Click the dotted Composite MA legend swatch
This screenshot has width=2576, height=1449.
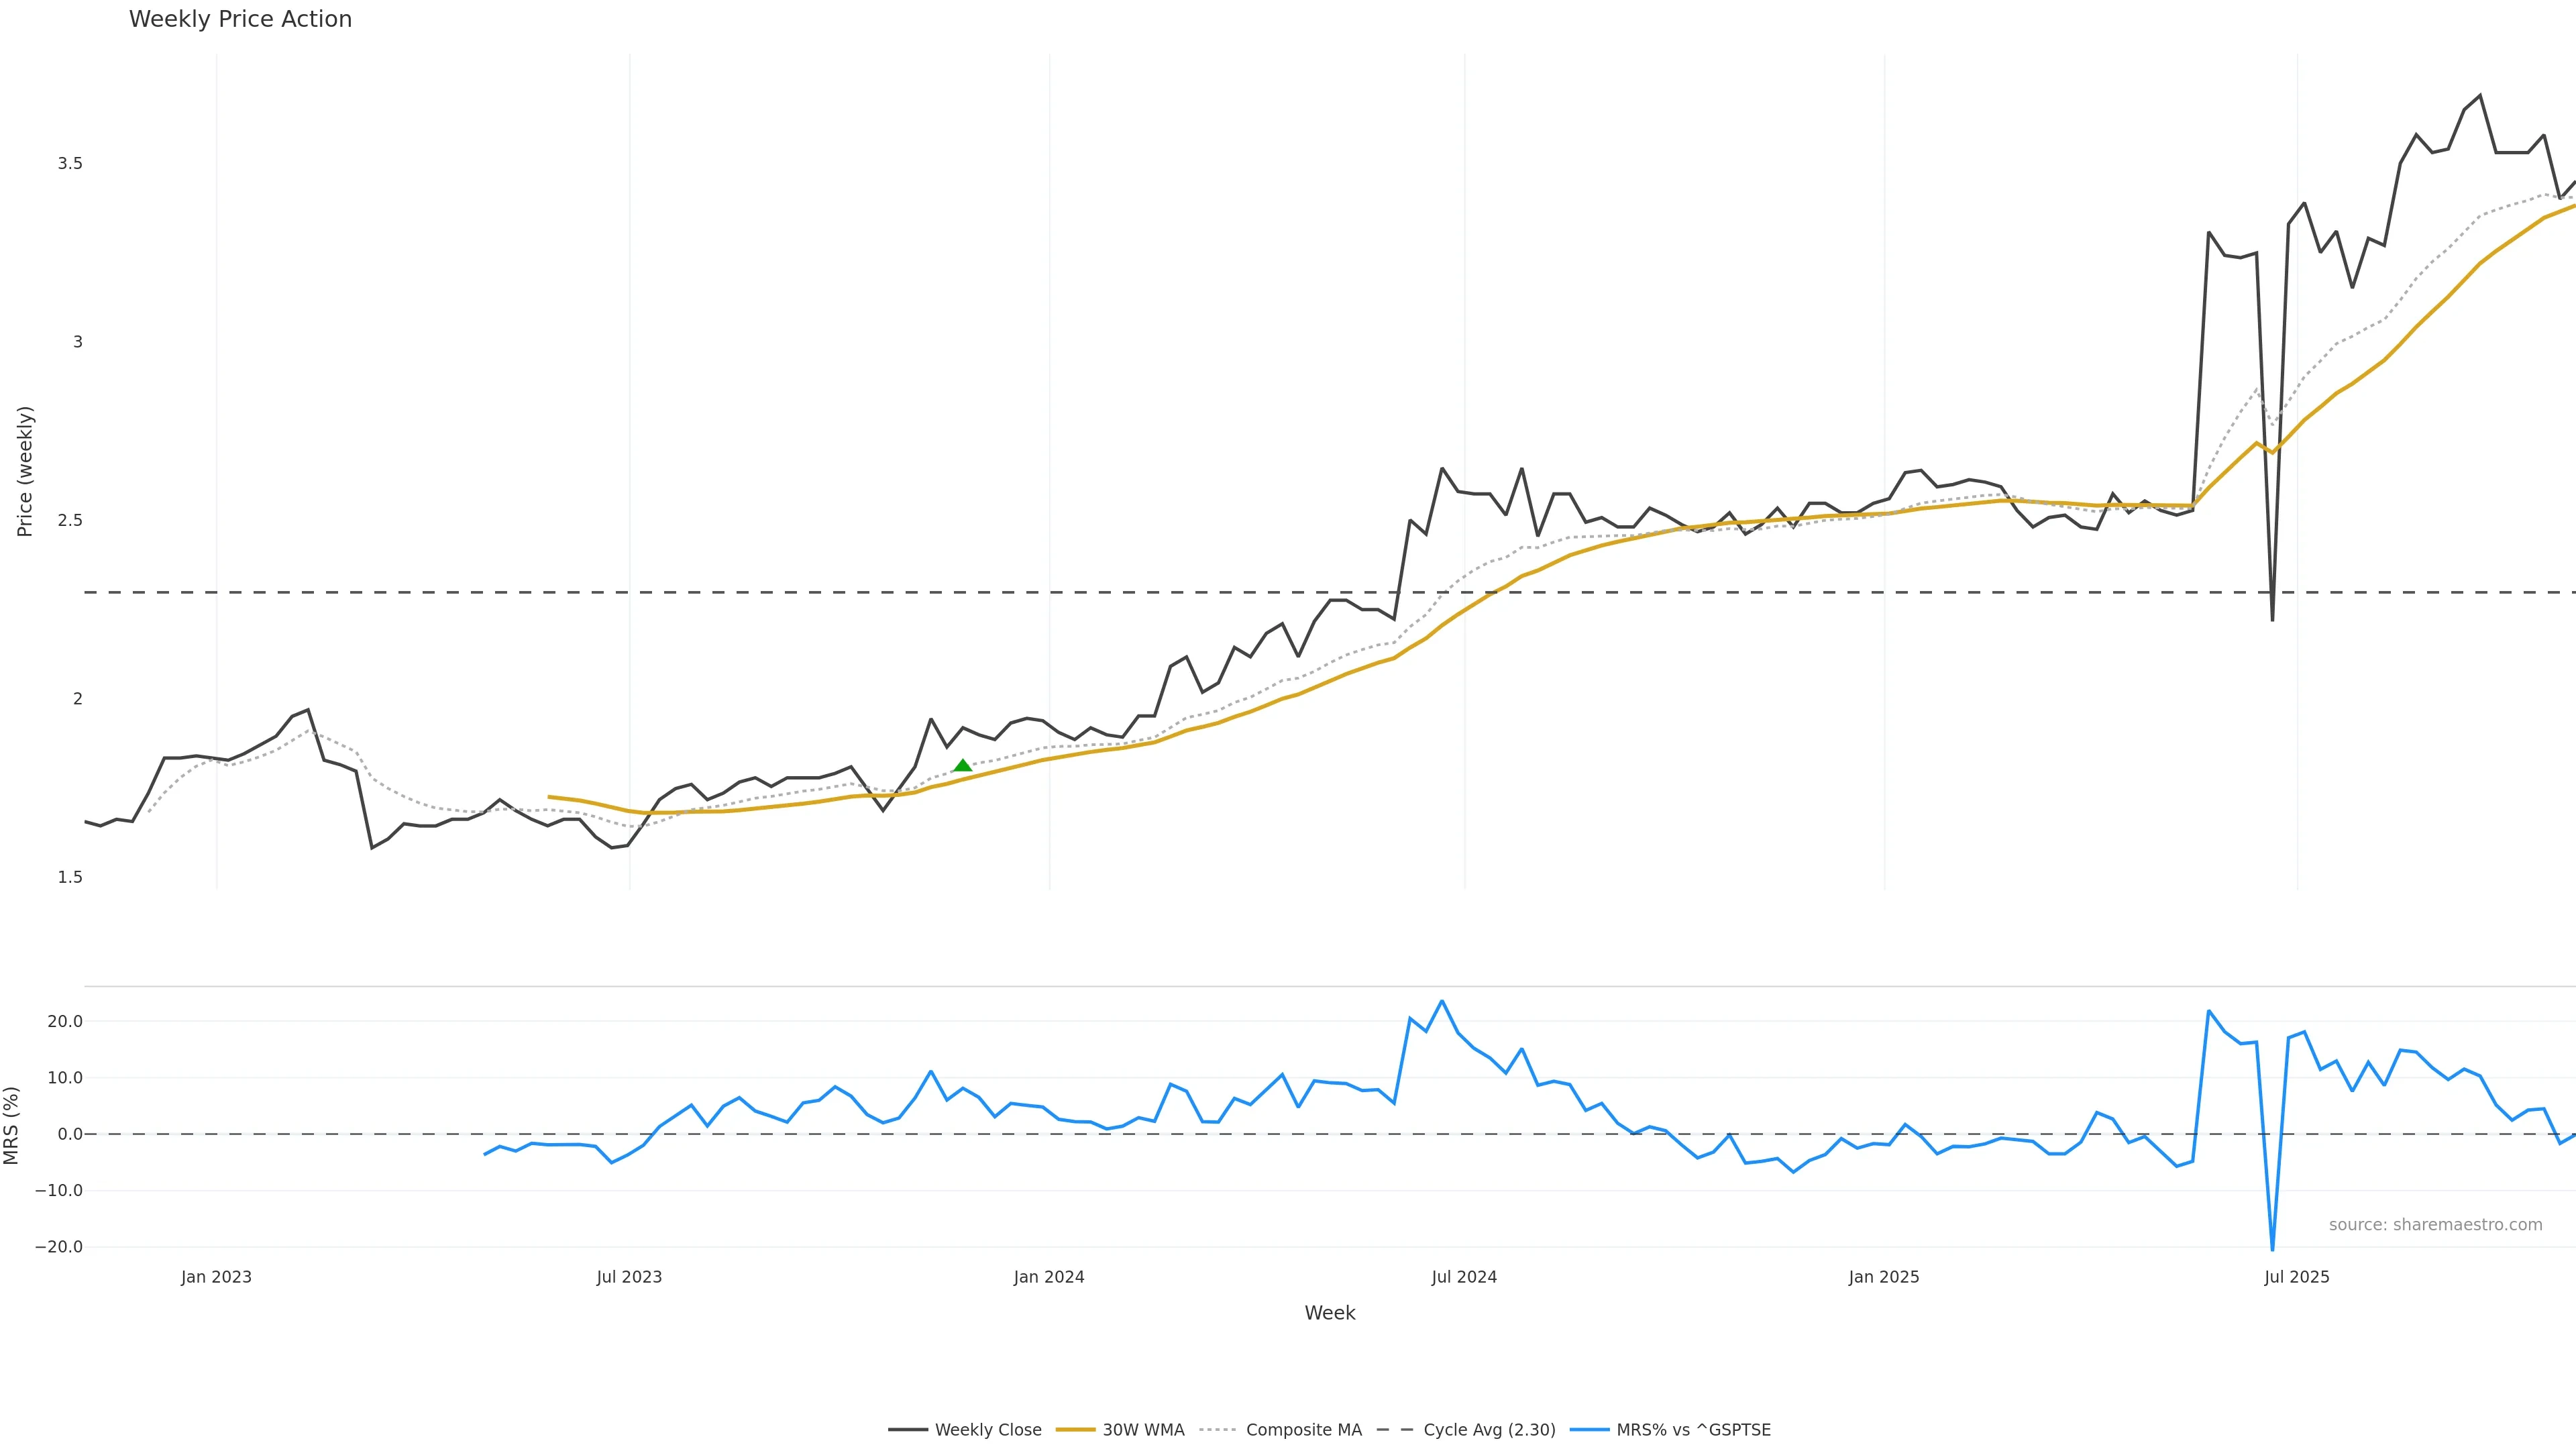coord(1218,1430)
